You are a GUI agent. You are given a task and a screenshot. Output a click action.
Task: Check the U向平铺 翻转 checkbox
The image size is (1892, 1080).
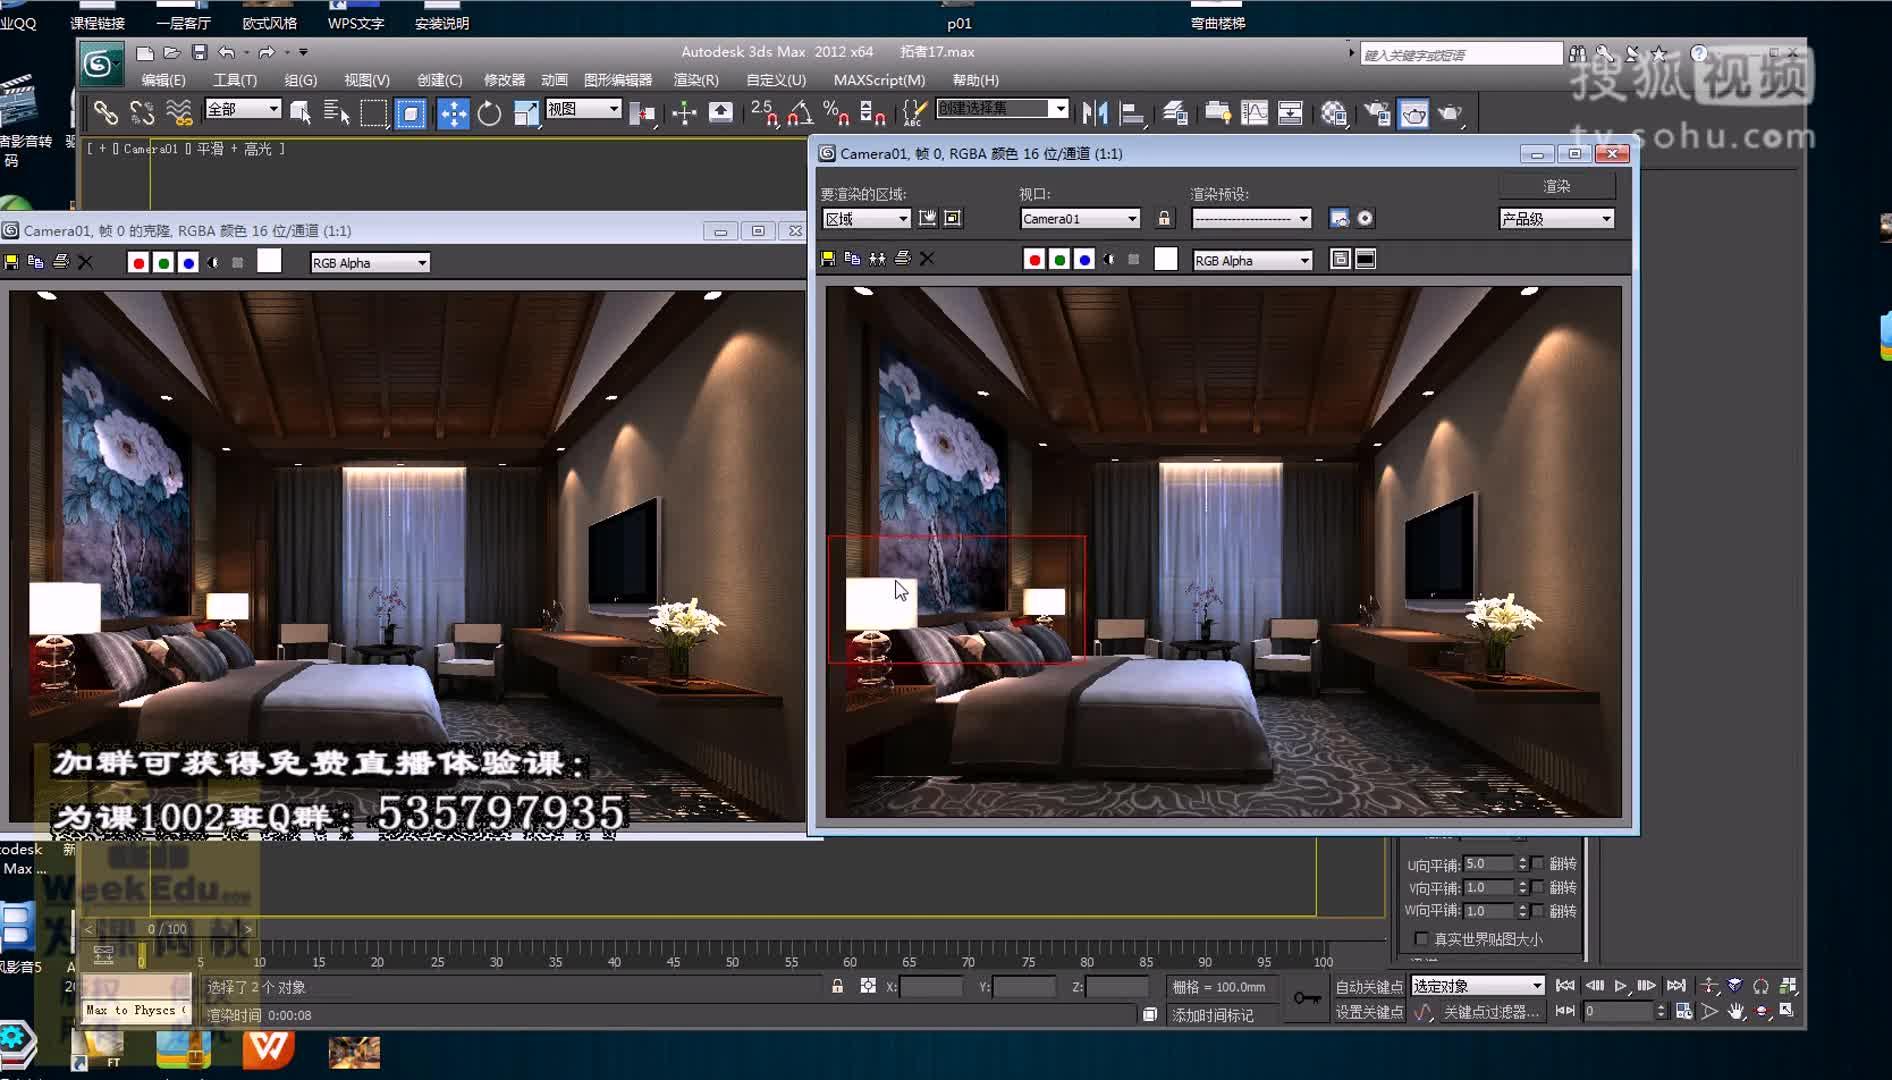click(1538, 864)
